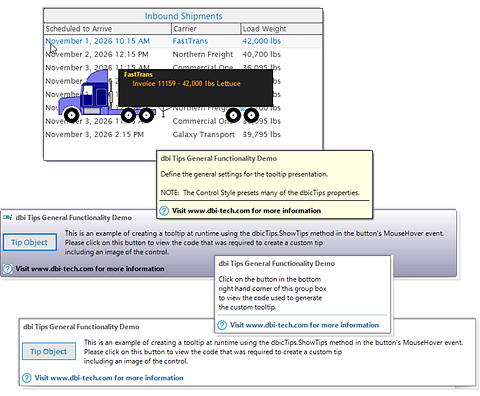The image size is (480, 396).
Task: Click the small white tooltip's title text
Action: (x=277, y=264)
